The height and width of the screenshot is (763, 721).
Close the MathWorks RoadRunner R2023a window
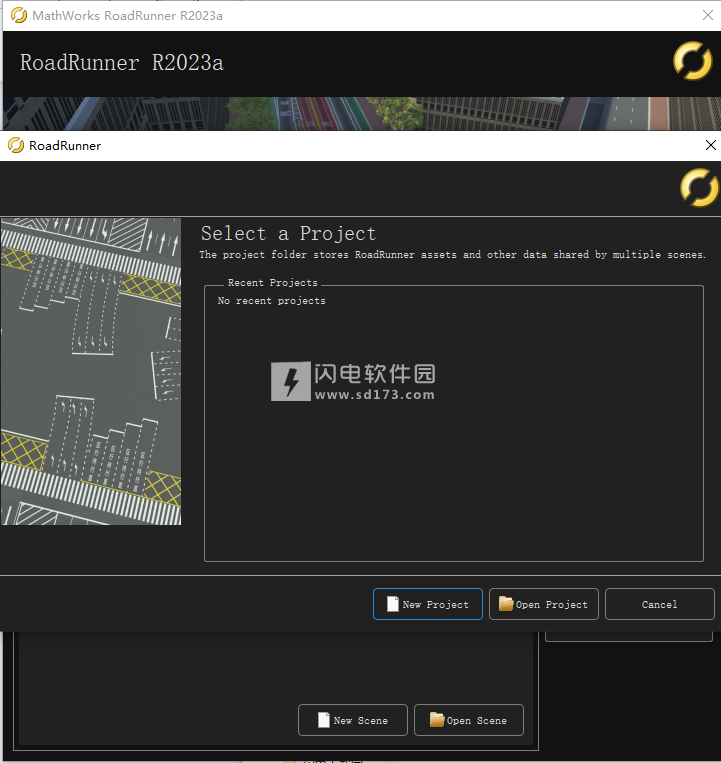click(x=708, y=15)
